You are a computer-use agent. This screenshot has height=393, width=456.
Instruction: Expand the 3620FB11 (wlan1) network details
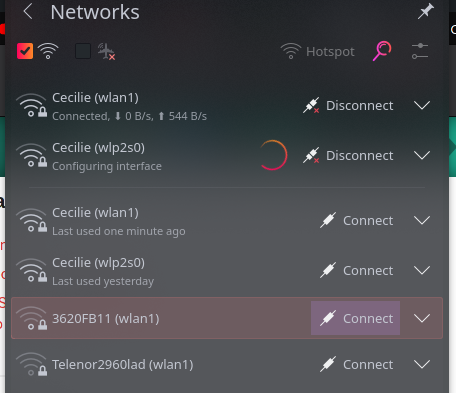(422, 318)
